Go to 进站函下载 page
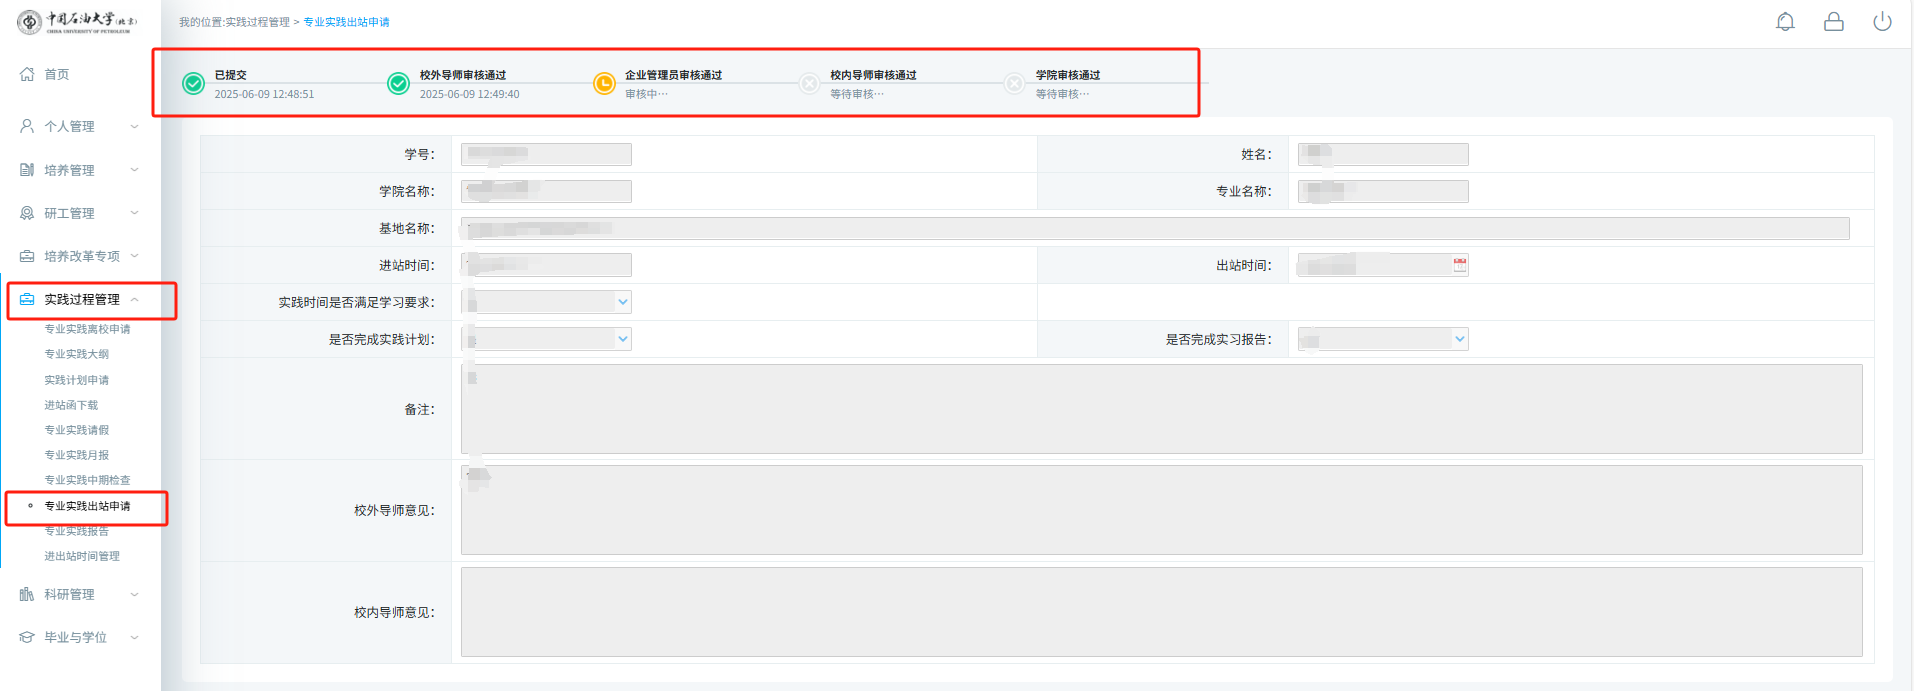Viewport: 1914px width, 691px height. click(71, 405)
